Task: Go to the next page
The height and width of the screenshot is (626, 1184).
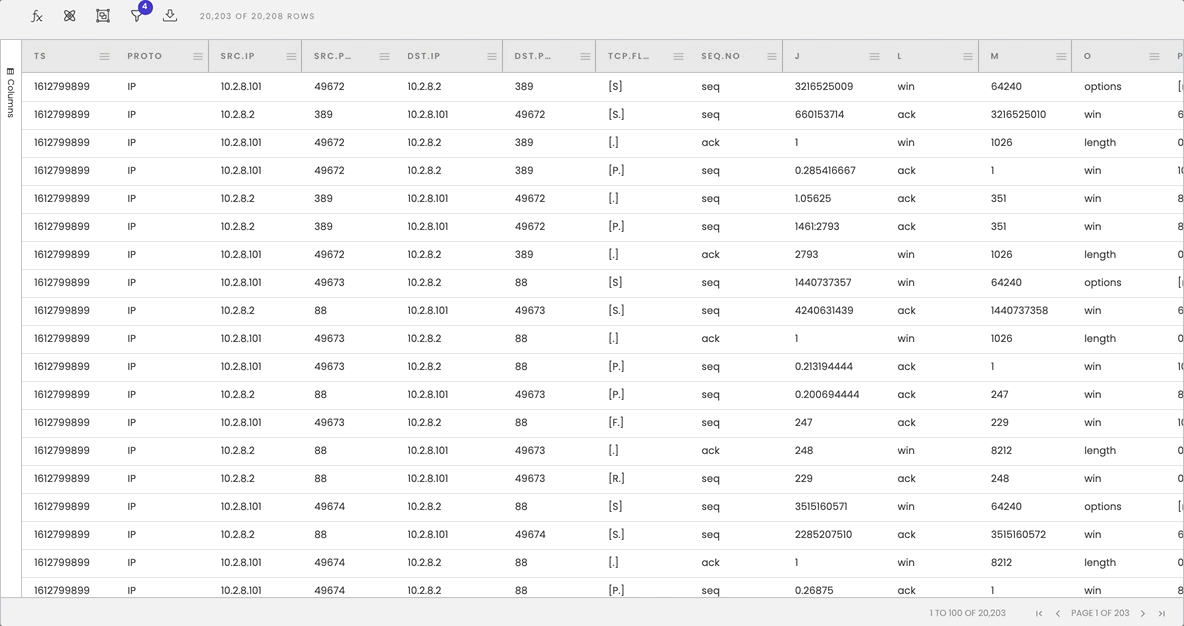Action: click(x=1142, y=613)
